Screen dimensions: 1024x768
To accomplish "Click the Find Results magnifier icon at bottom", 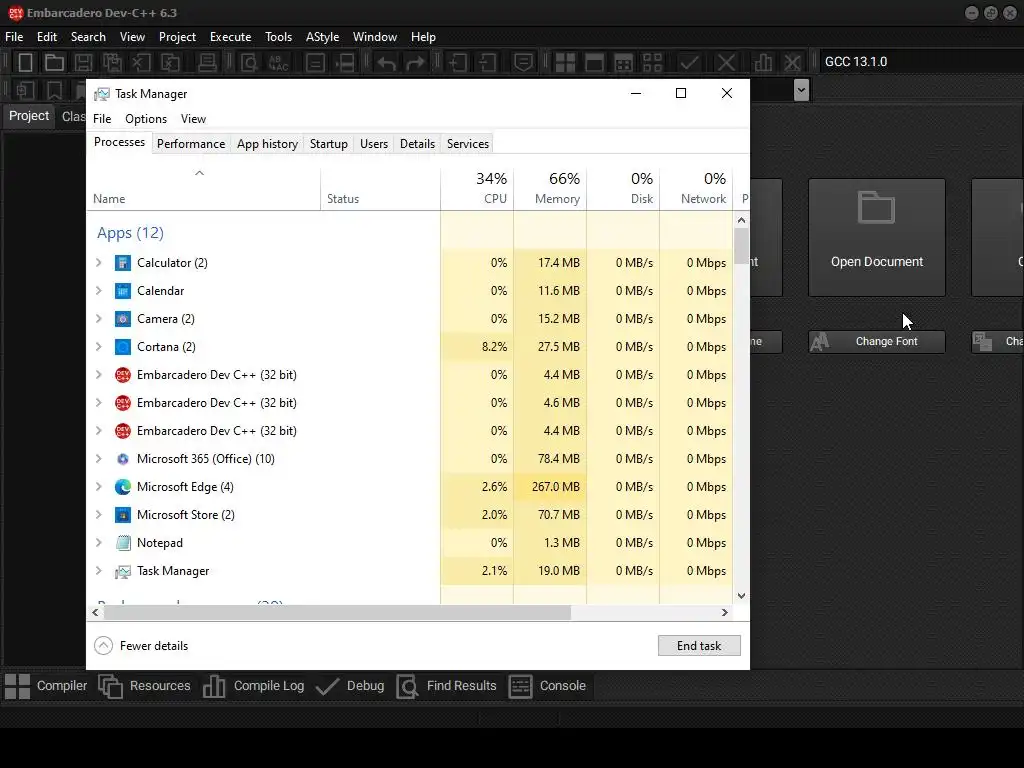I will pos(407,686).
